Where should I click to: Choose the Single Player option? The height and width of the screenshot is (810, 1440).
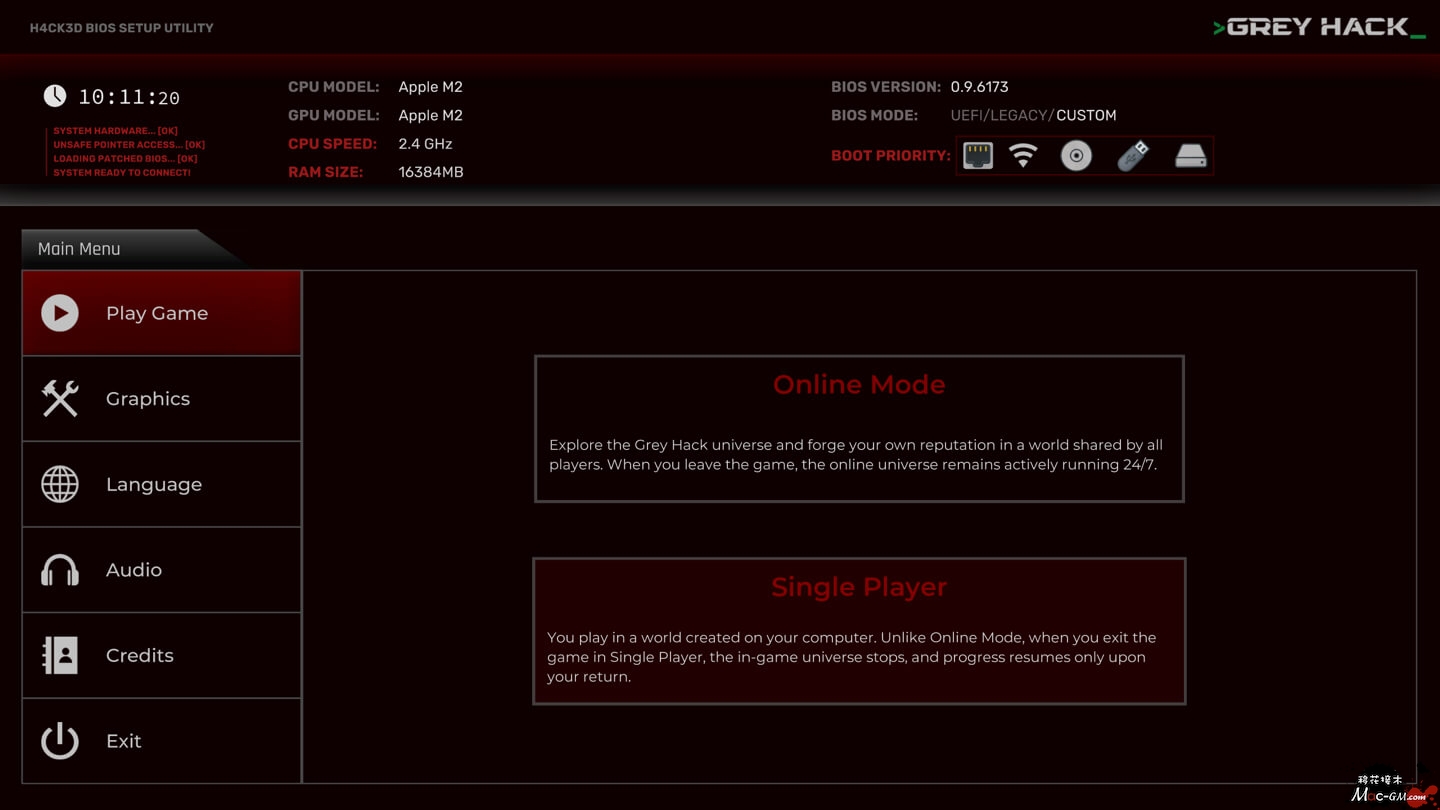click(859, 631)
